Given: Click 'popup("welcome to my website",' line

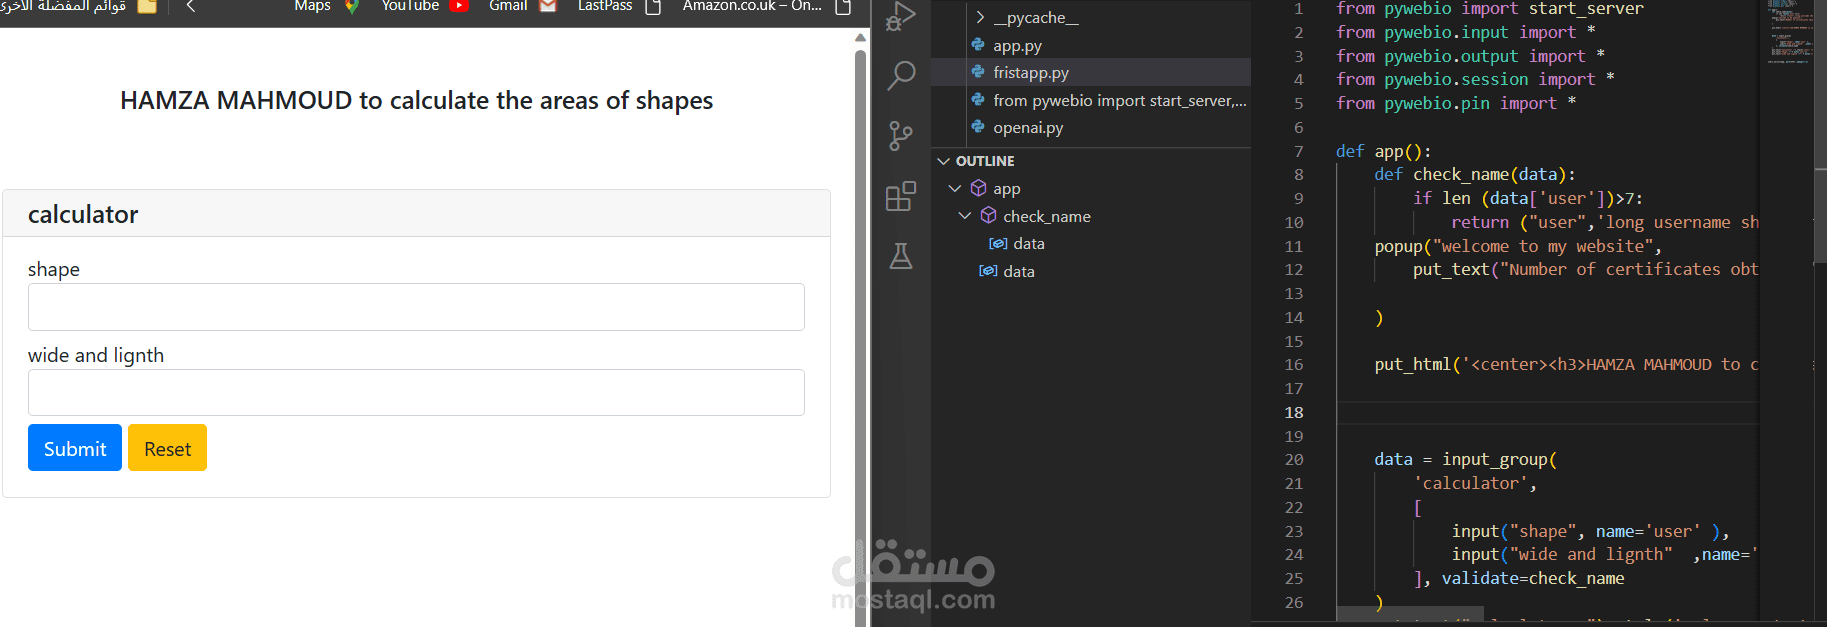Looking at the screenshot, I should (x=1518, y=246).
